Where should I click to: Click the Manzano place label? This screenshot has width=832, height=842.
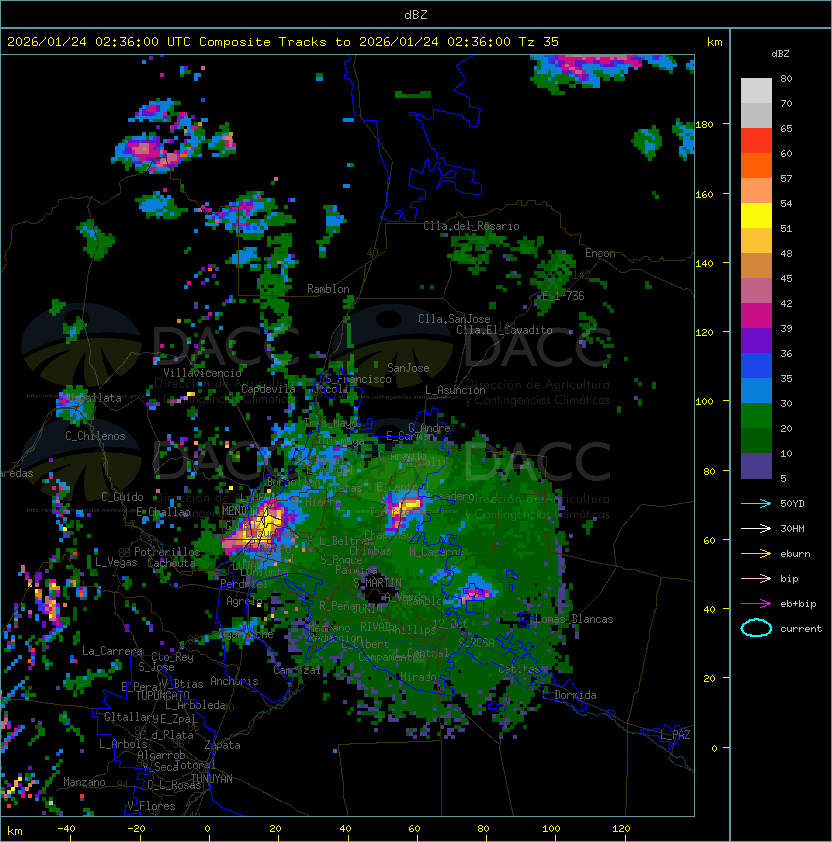pos(84,782)
